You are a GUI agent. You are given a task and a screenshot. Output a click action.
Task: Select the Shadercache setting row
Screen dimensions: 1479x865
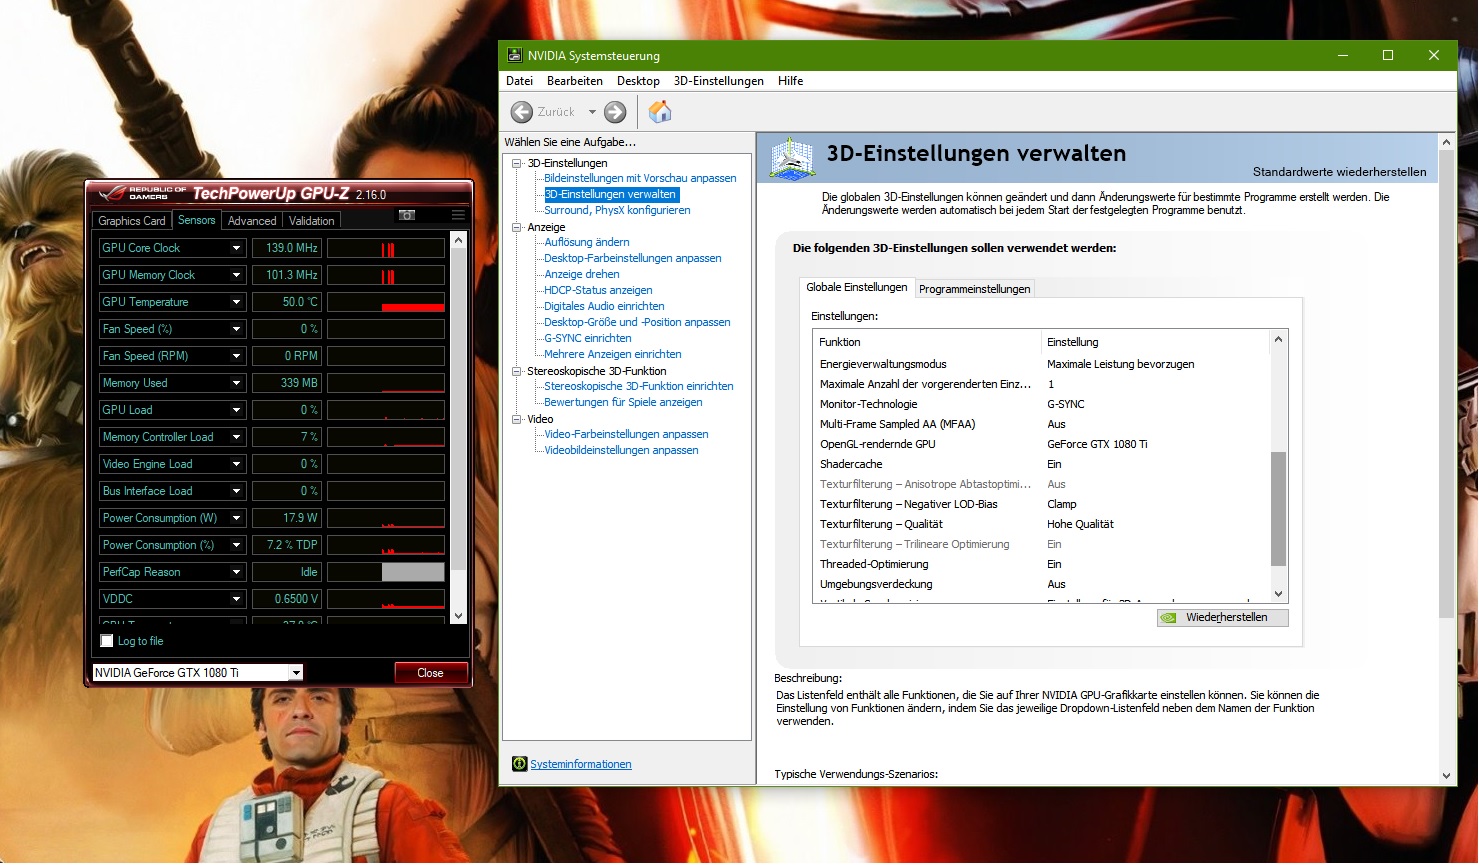pos(1041,464)
